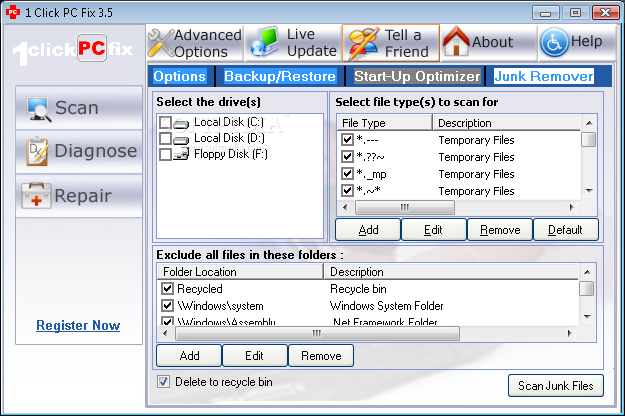The image size is (625, 416).
Task: Open the Tell a Friend section
Action: 391,43
